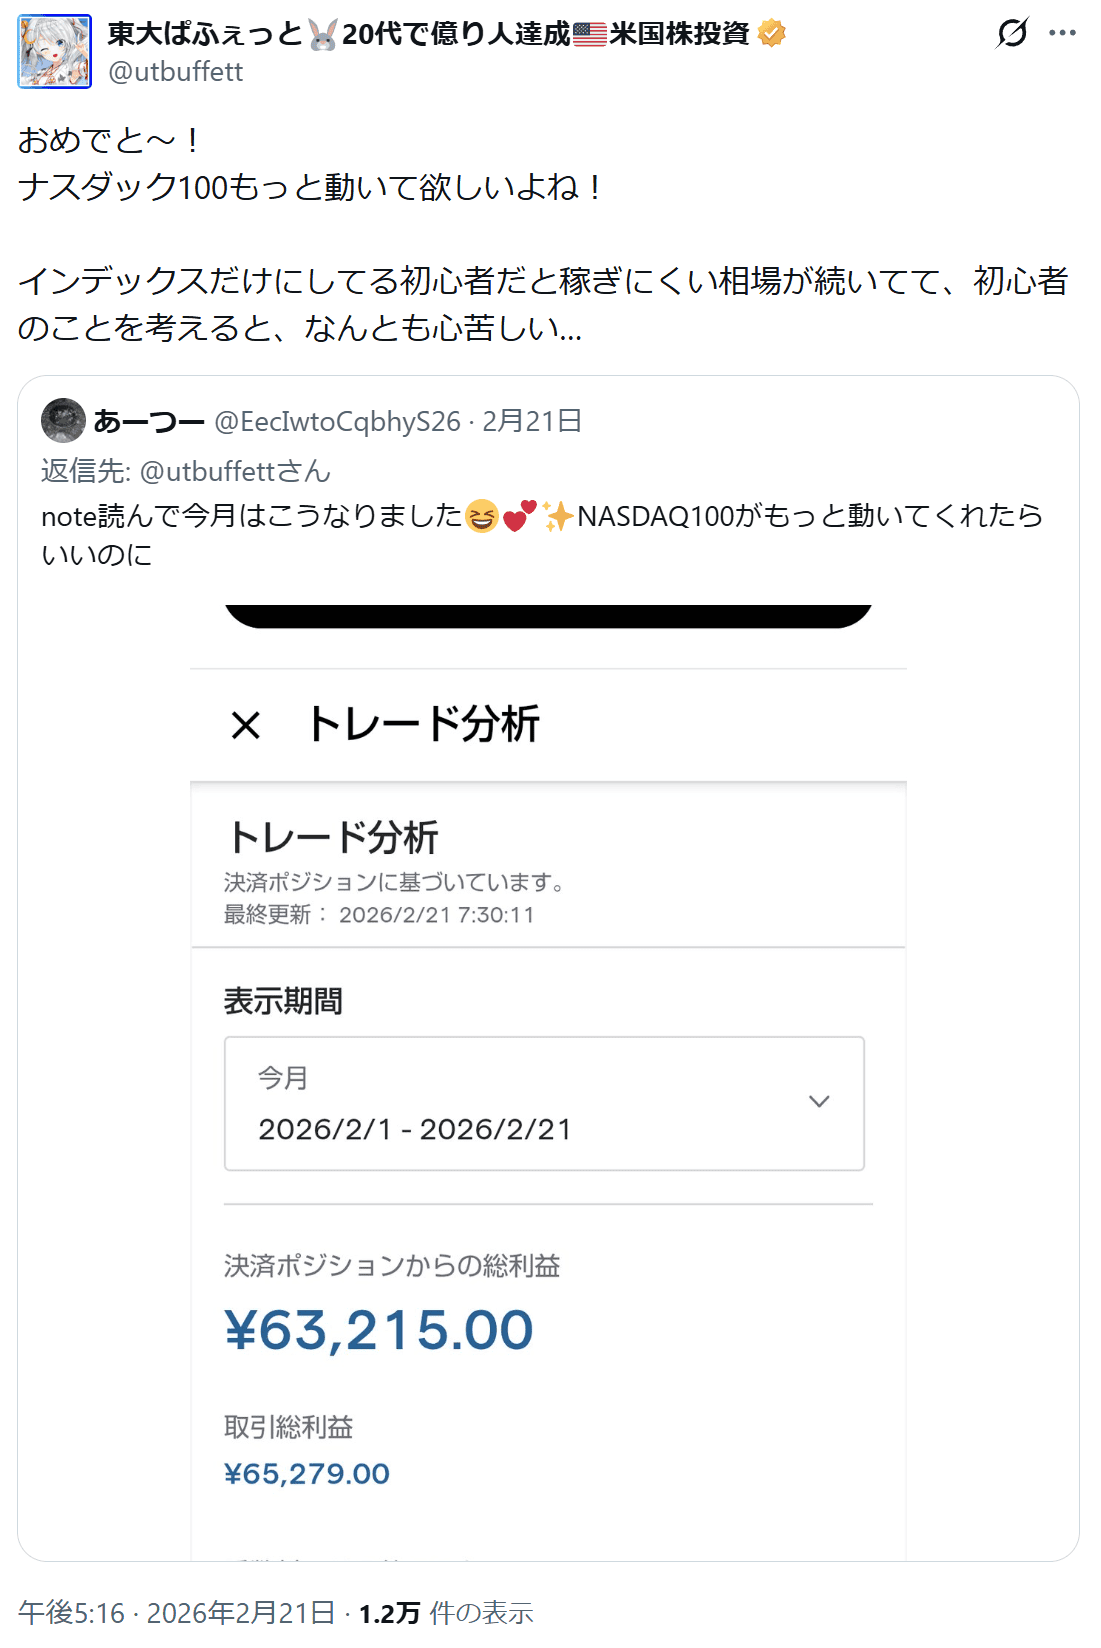The image size is (1101, 1648).
Task: Close trade analysis with the X icon
Action: point(245,725)
